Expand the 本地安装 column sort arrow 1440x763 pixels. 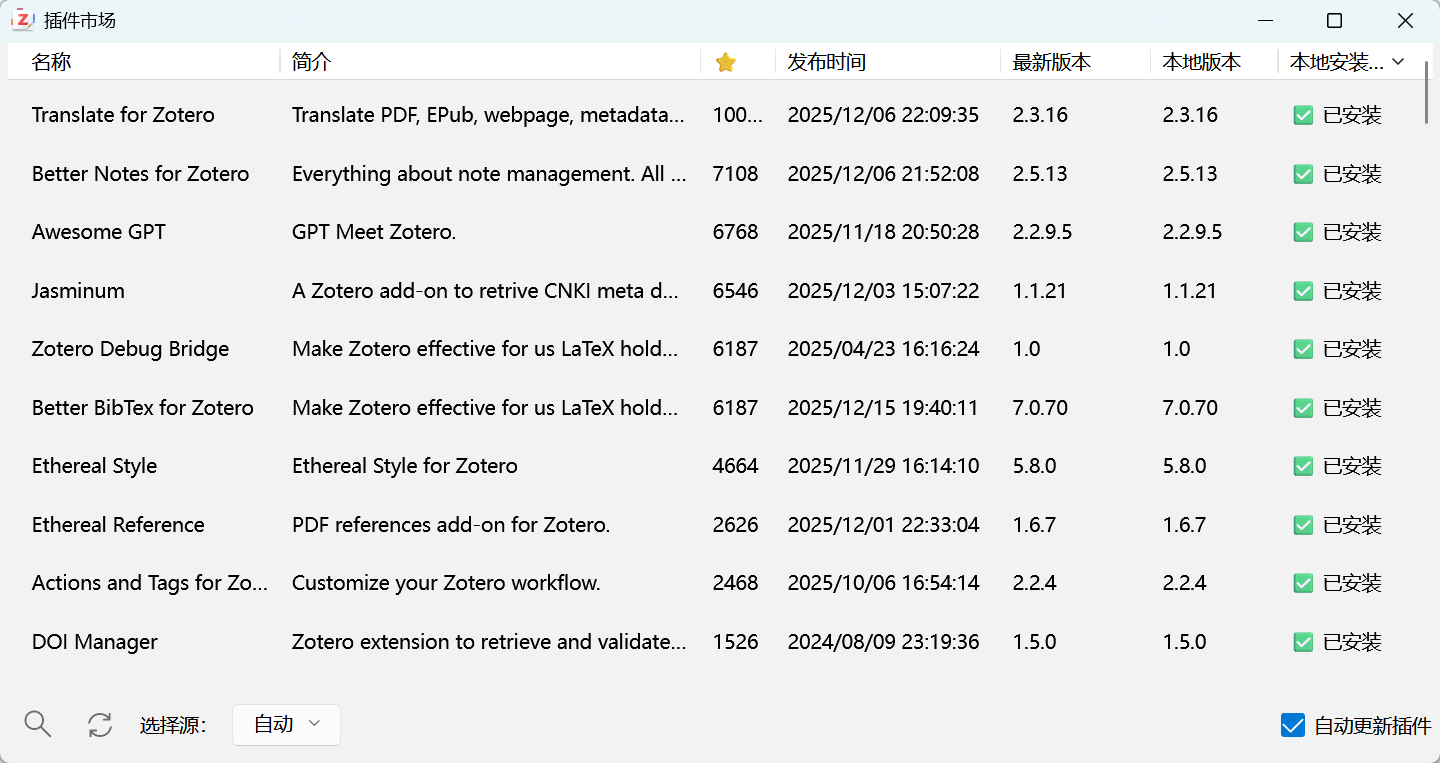coord(1398,62)
